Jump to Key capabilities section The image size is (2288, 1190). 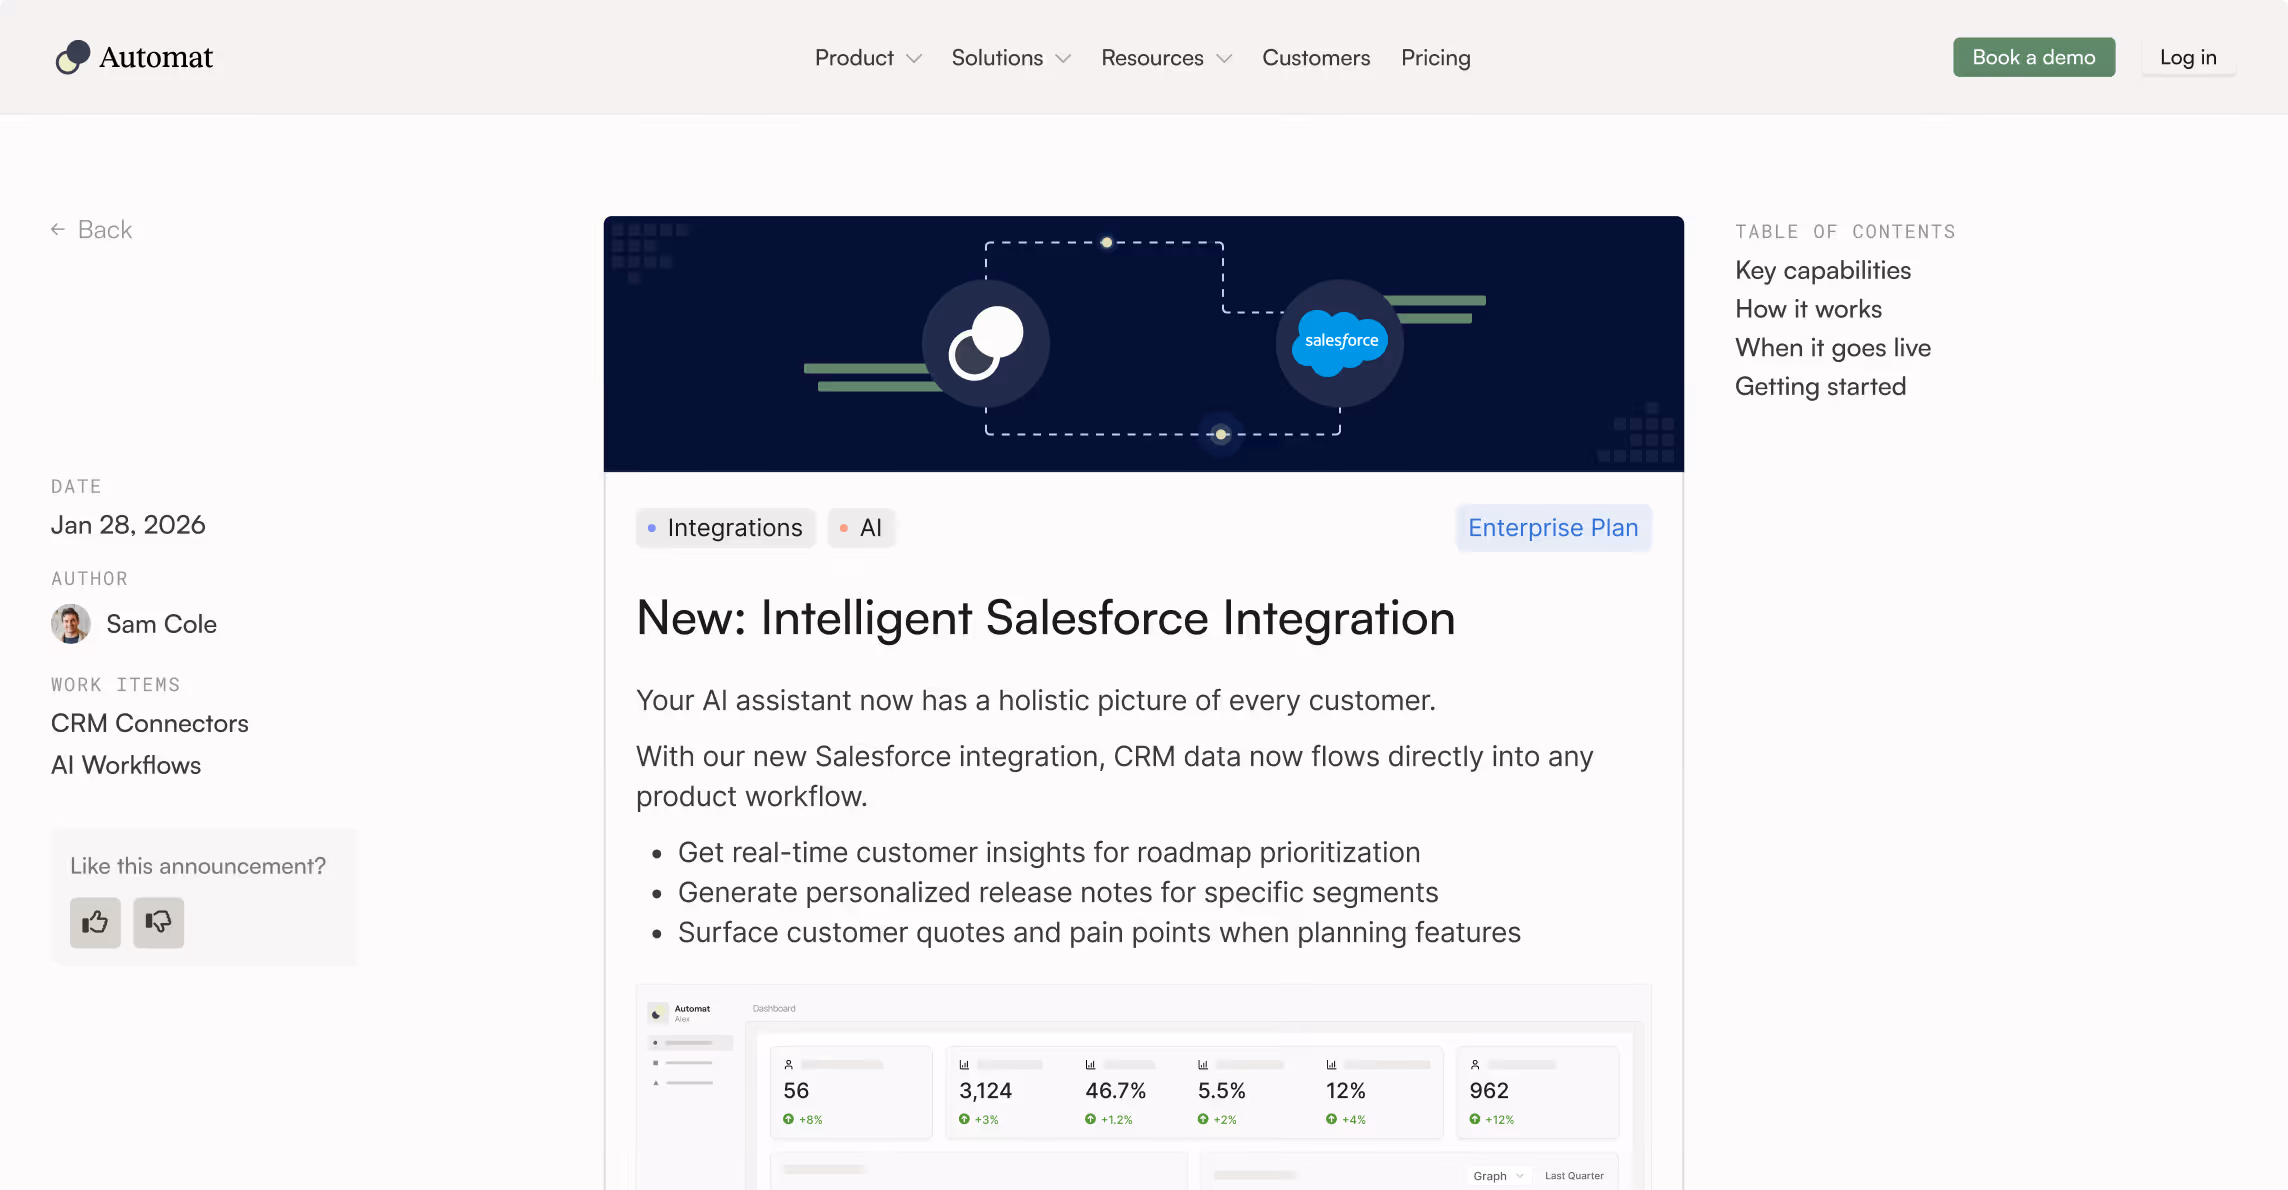coord(1823,271)
